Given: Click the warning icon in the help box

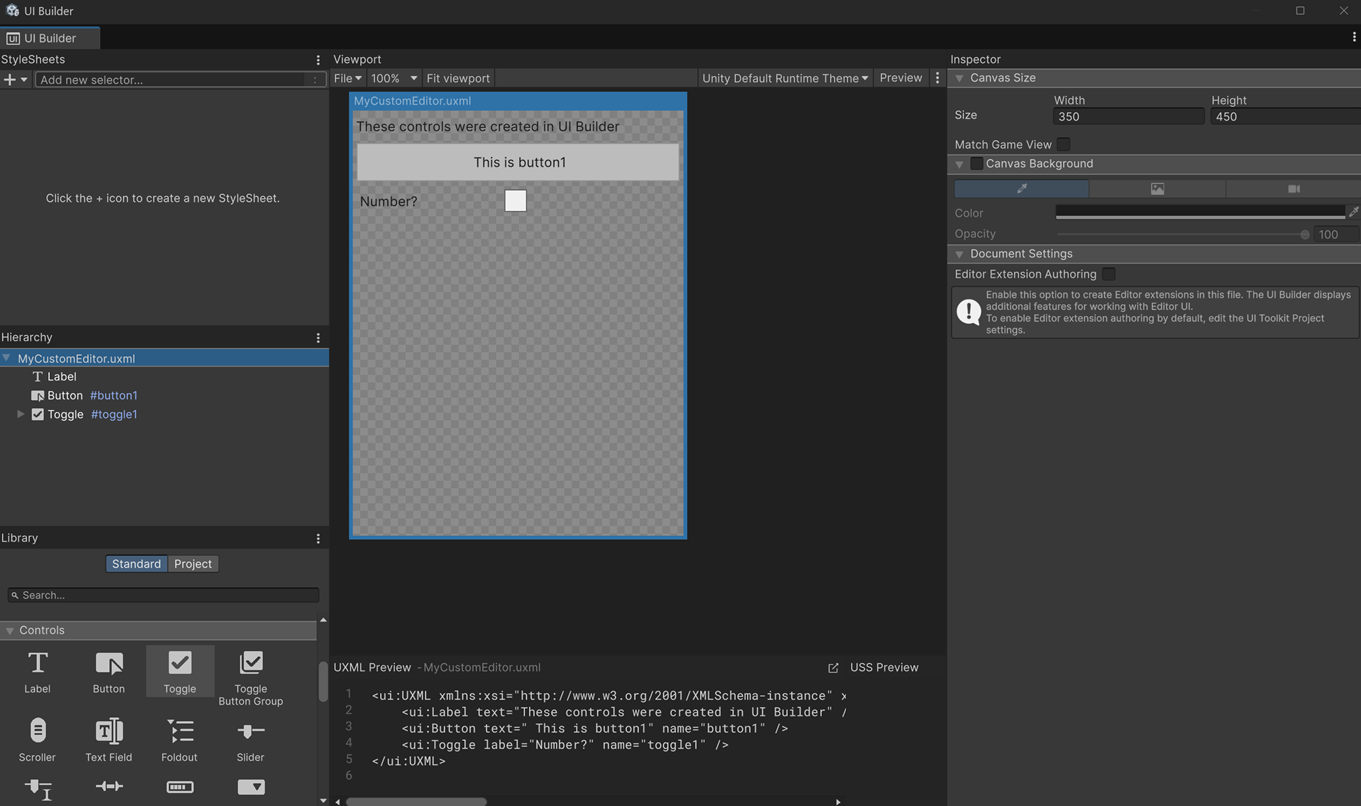Looking at the screenshot, I should click(x=968, y=312).
